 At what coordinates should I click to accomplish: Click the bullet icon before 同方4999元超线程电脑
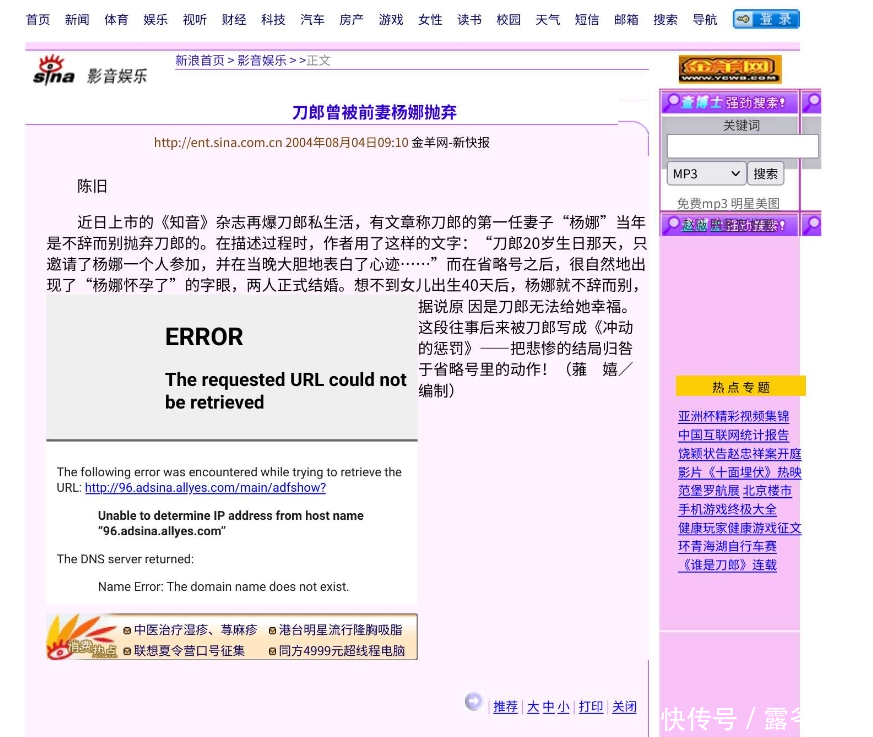click(272, 651)
